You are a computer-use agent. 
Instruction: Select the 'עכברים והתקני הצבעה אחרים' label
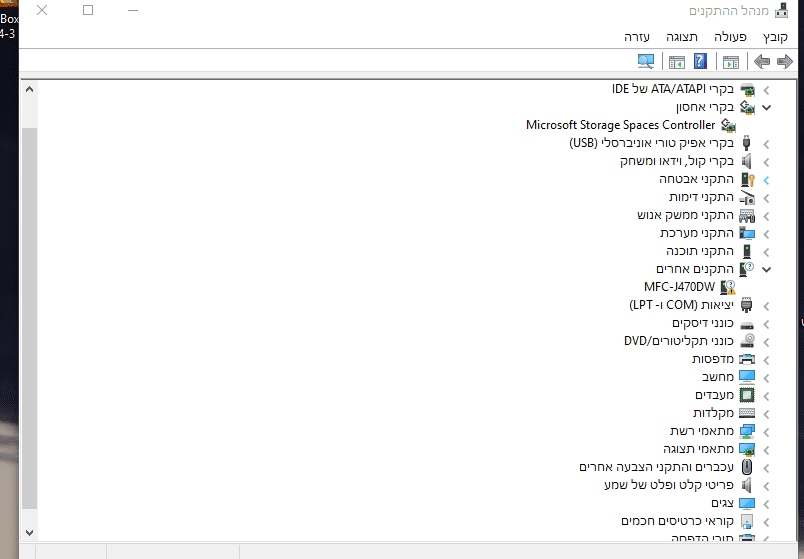click(656, 467)
